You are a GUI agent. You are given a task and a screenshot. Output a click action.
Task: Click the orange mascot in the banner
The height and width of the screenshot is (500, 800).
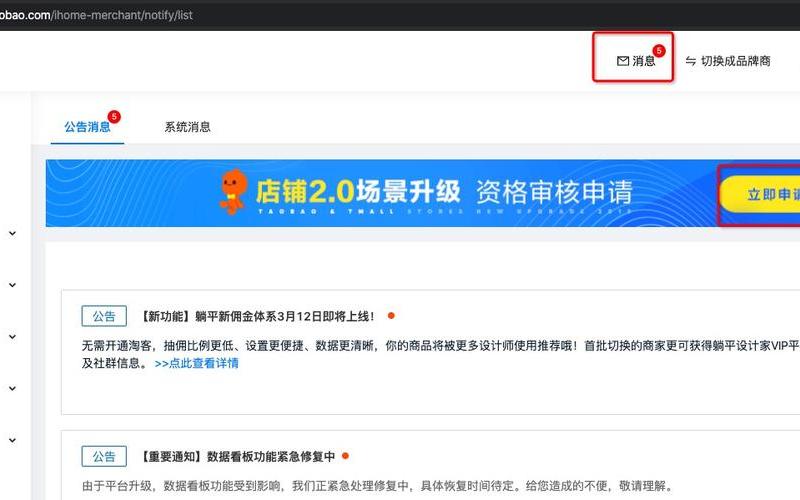coord(233,192)
